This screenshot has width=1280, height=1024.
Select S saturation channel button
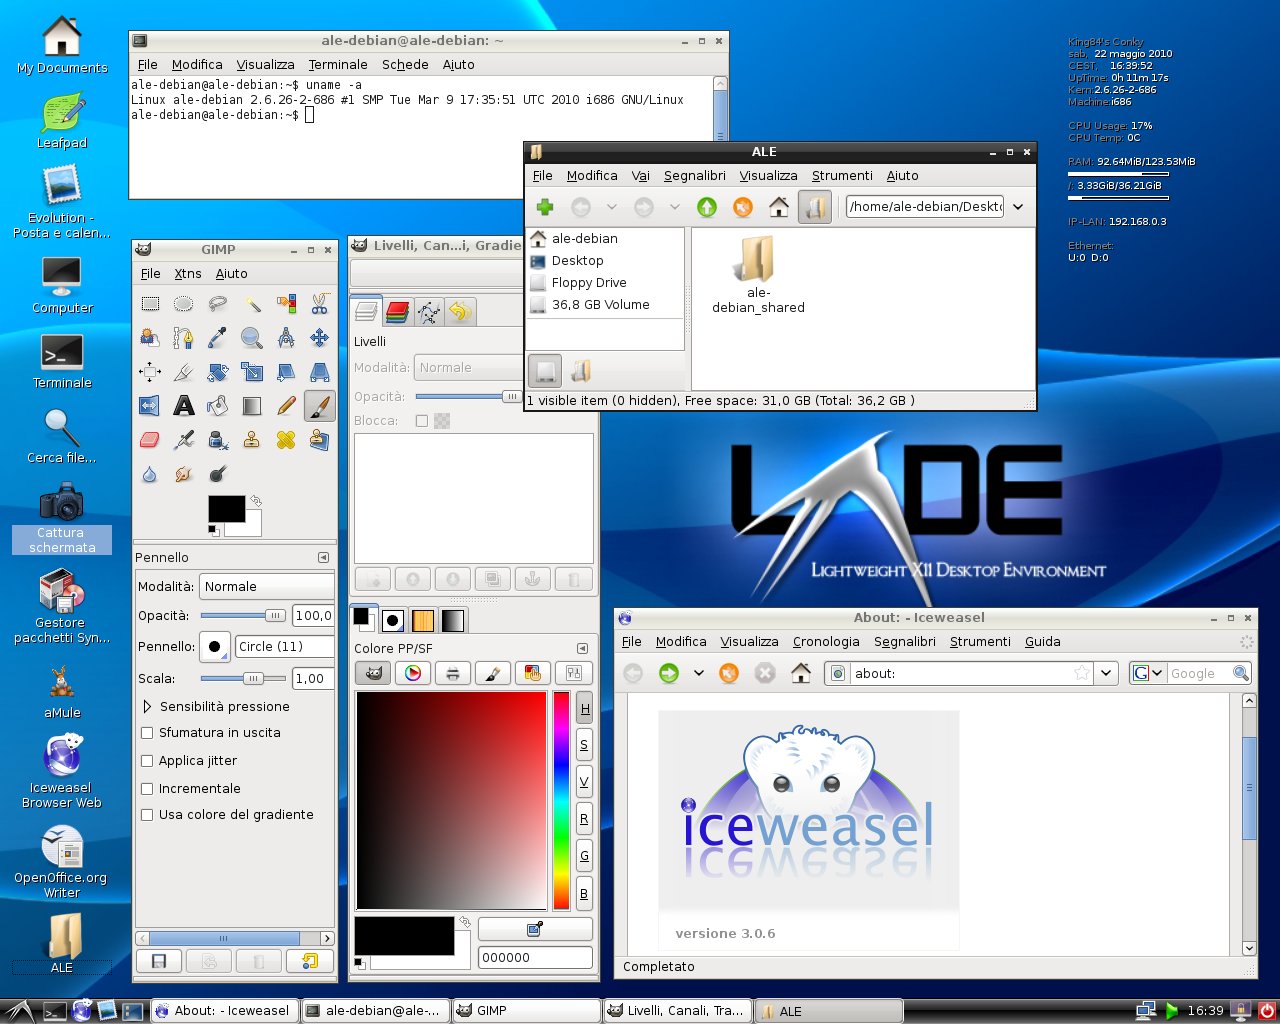pyautogui.click(x=584, y=745)
